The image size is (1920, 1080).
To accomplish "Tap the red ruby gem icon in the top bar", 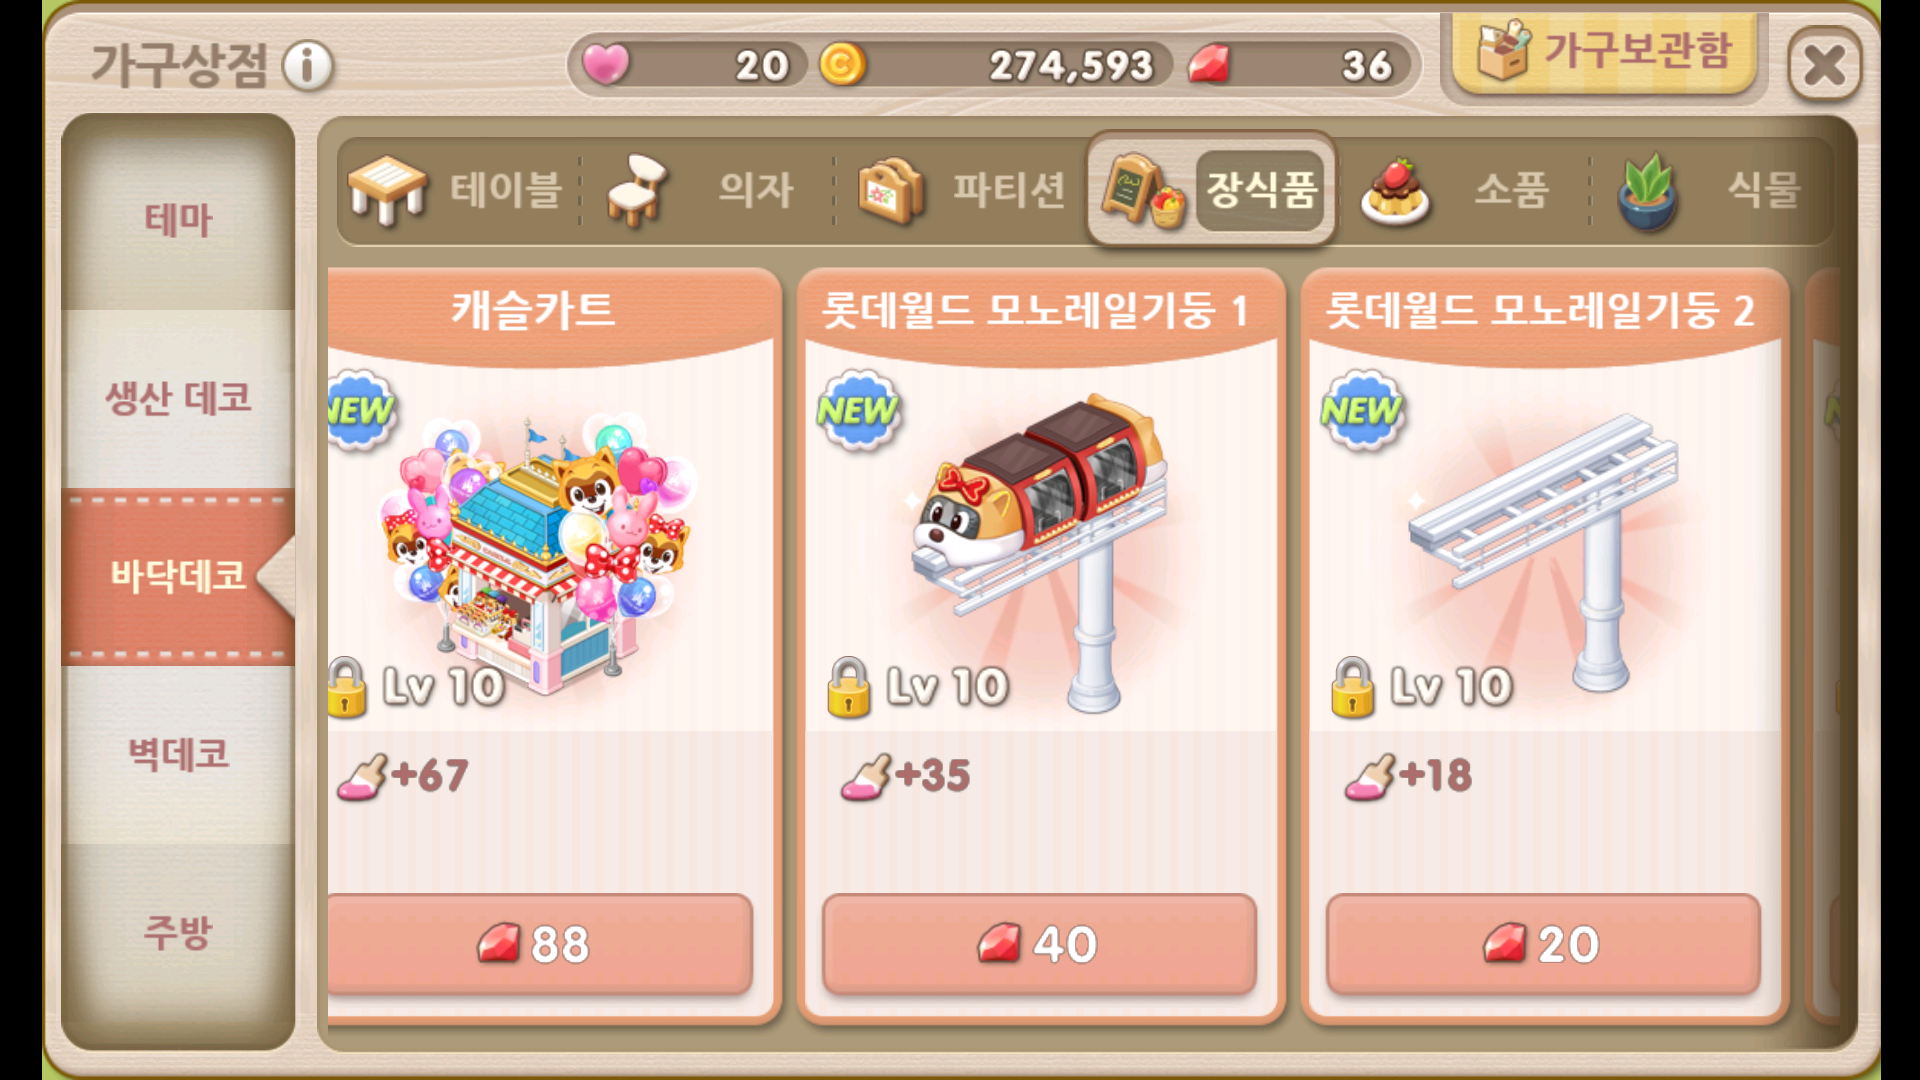I will tap(1209, 65).
